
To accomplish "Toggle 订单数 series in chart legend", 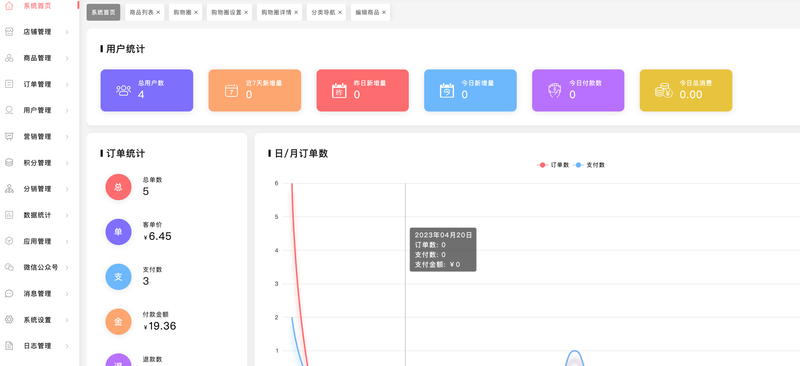I will tap(553, 165).
